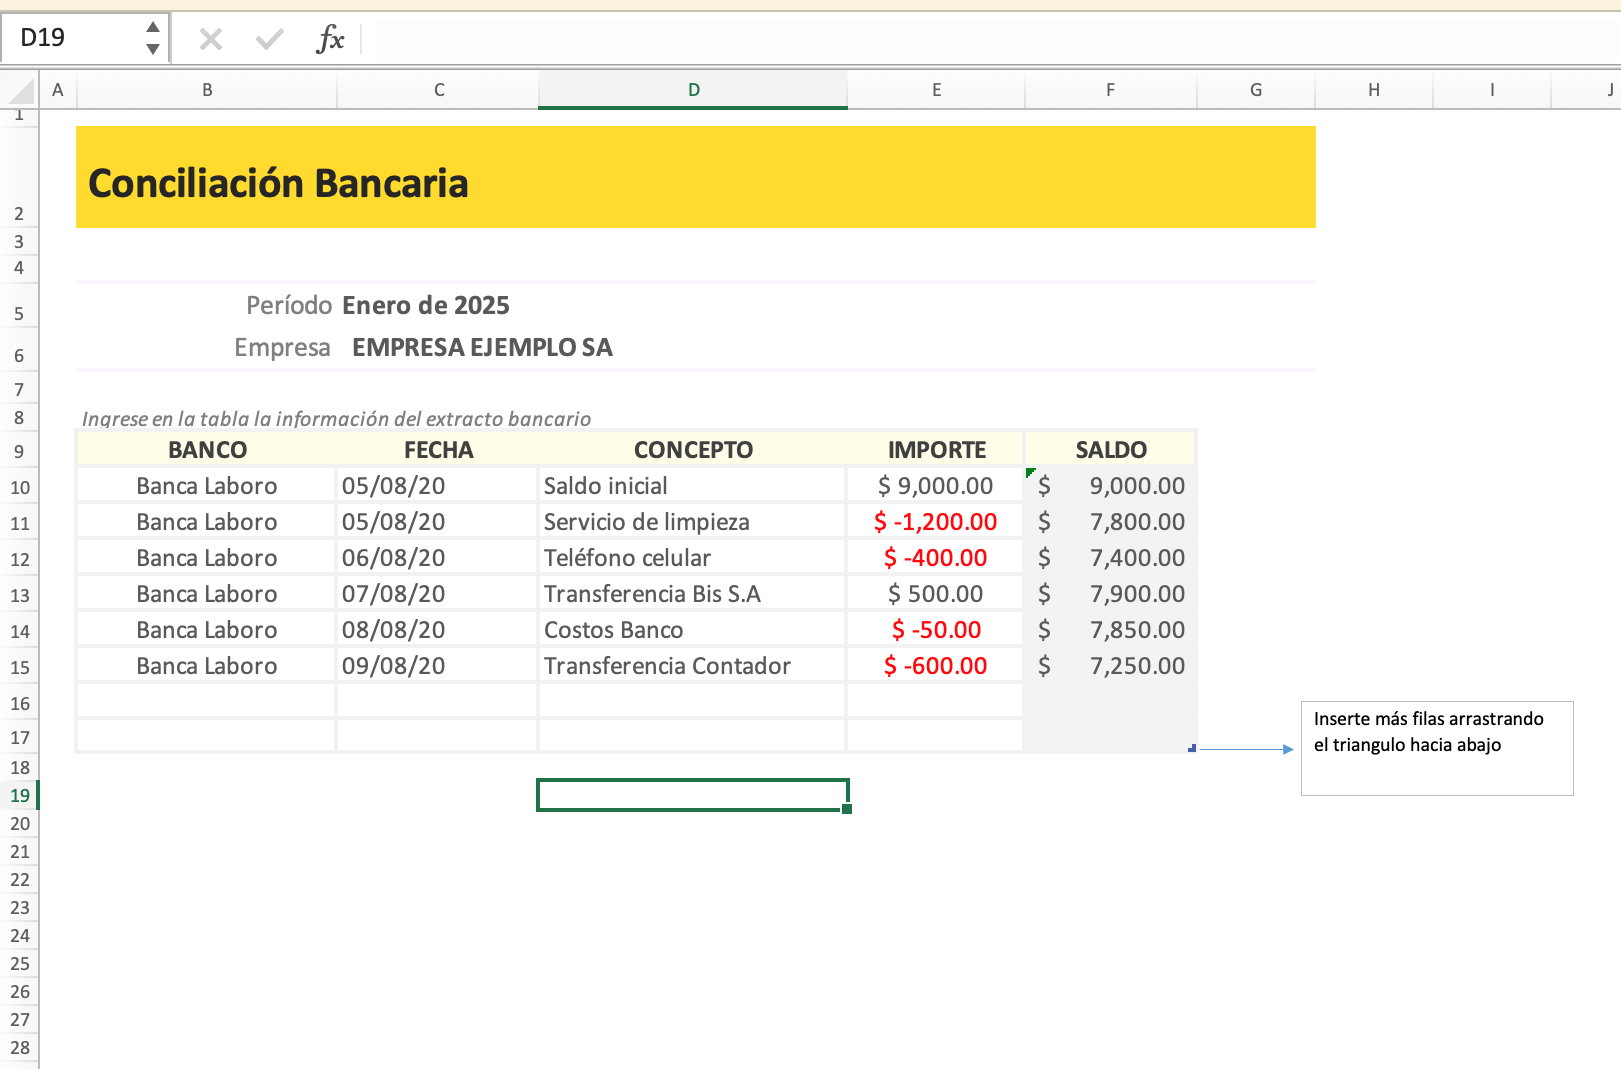The height and width of the screenshot is (1069, 1621).
Task: Click the fill handle of selected cell
Action: click(x=847, y=809)
